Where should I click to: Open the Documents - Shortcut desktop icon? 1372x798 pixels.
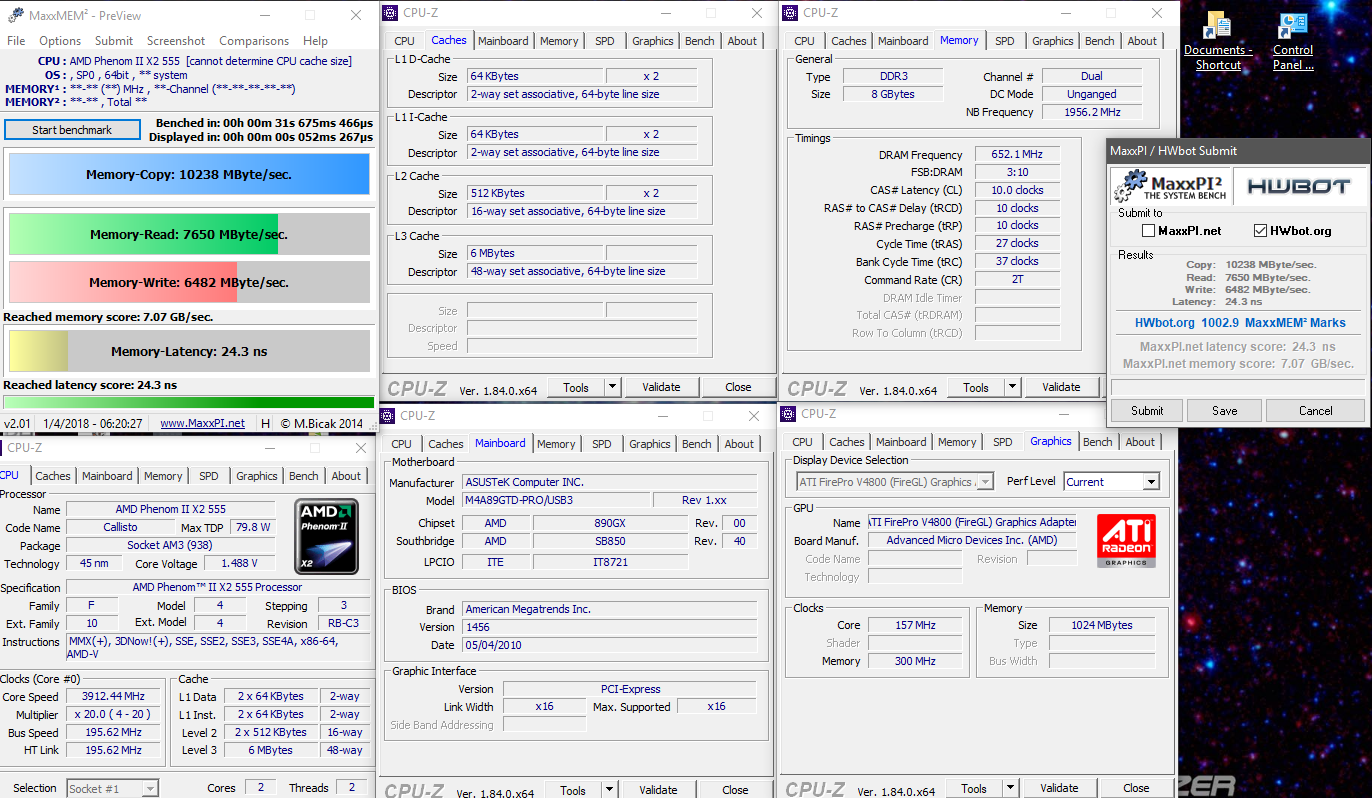coord(1217,41)
